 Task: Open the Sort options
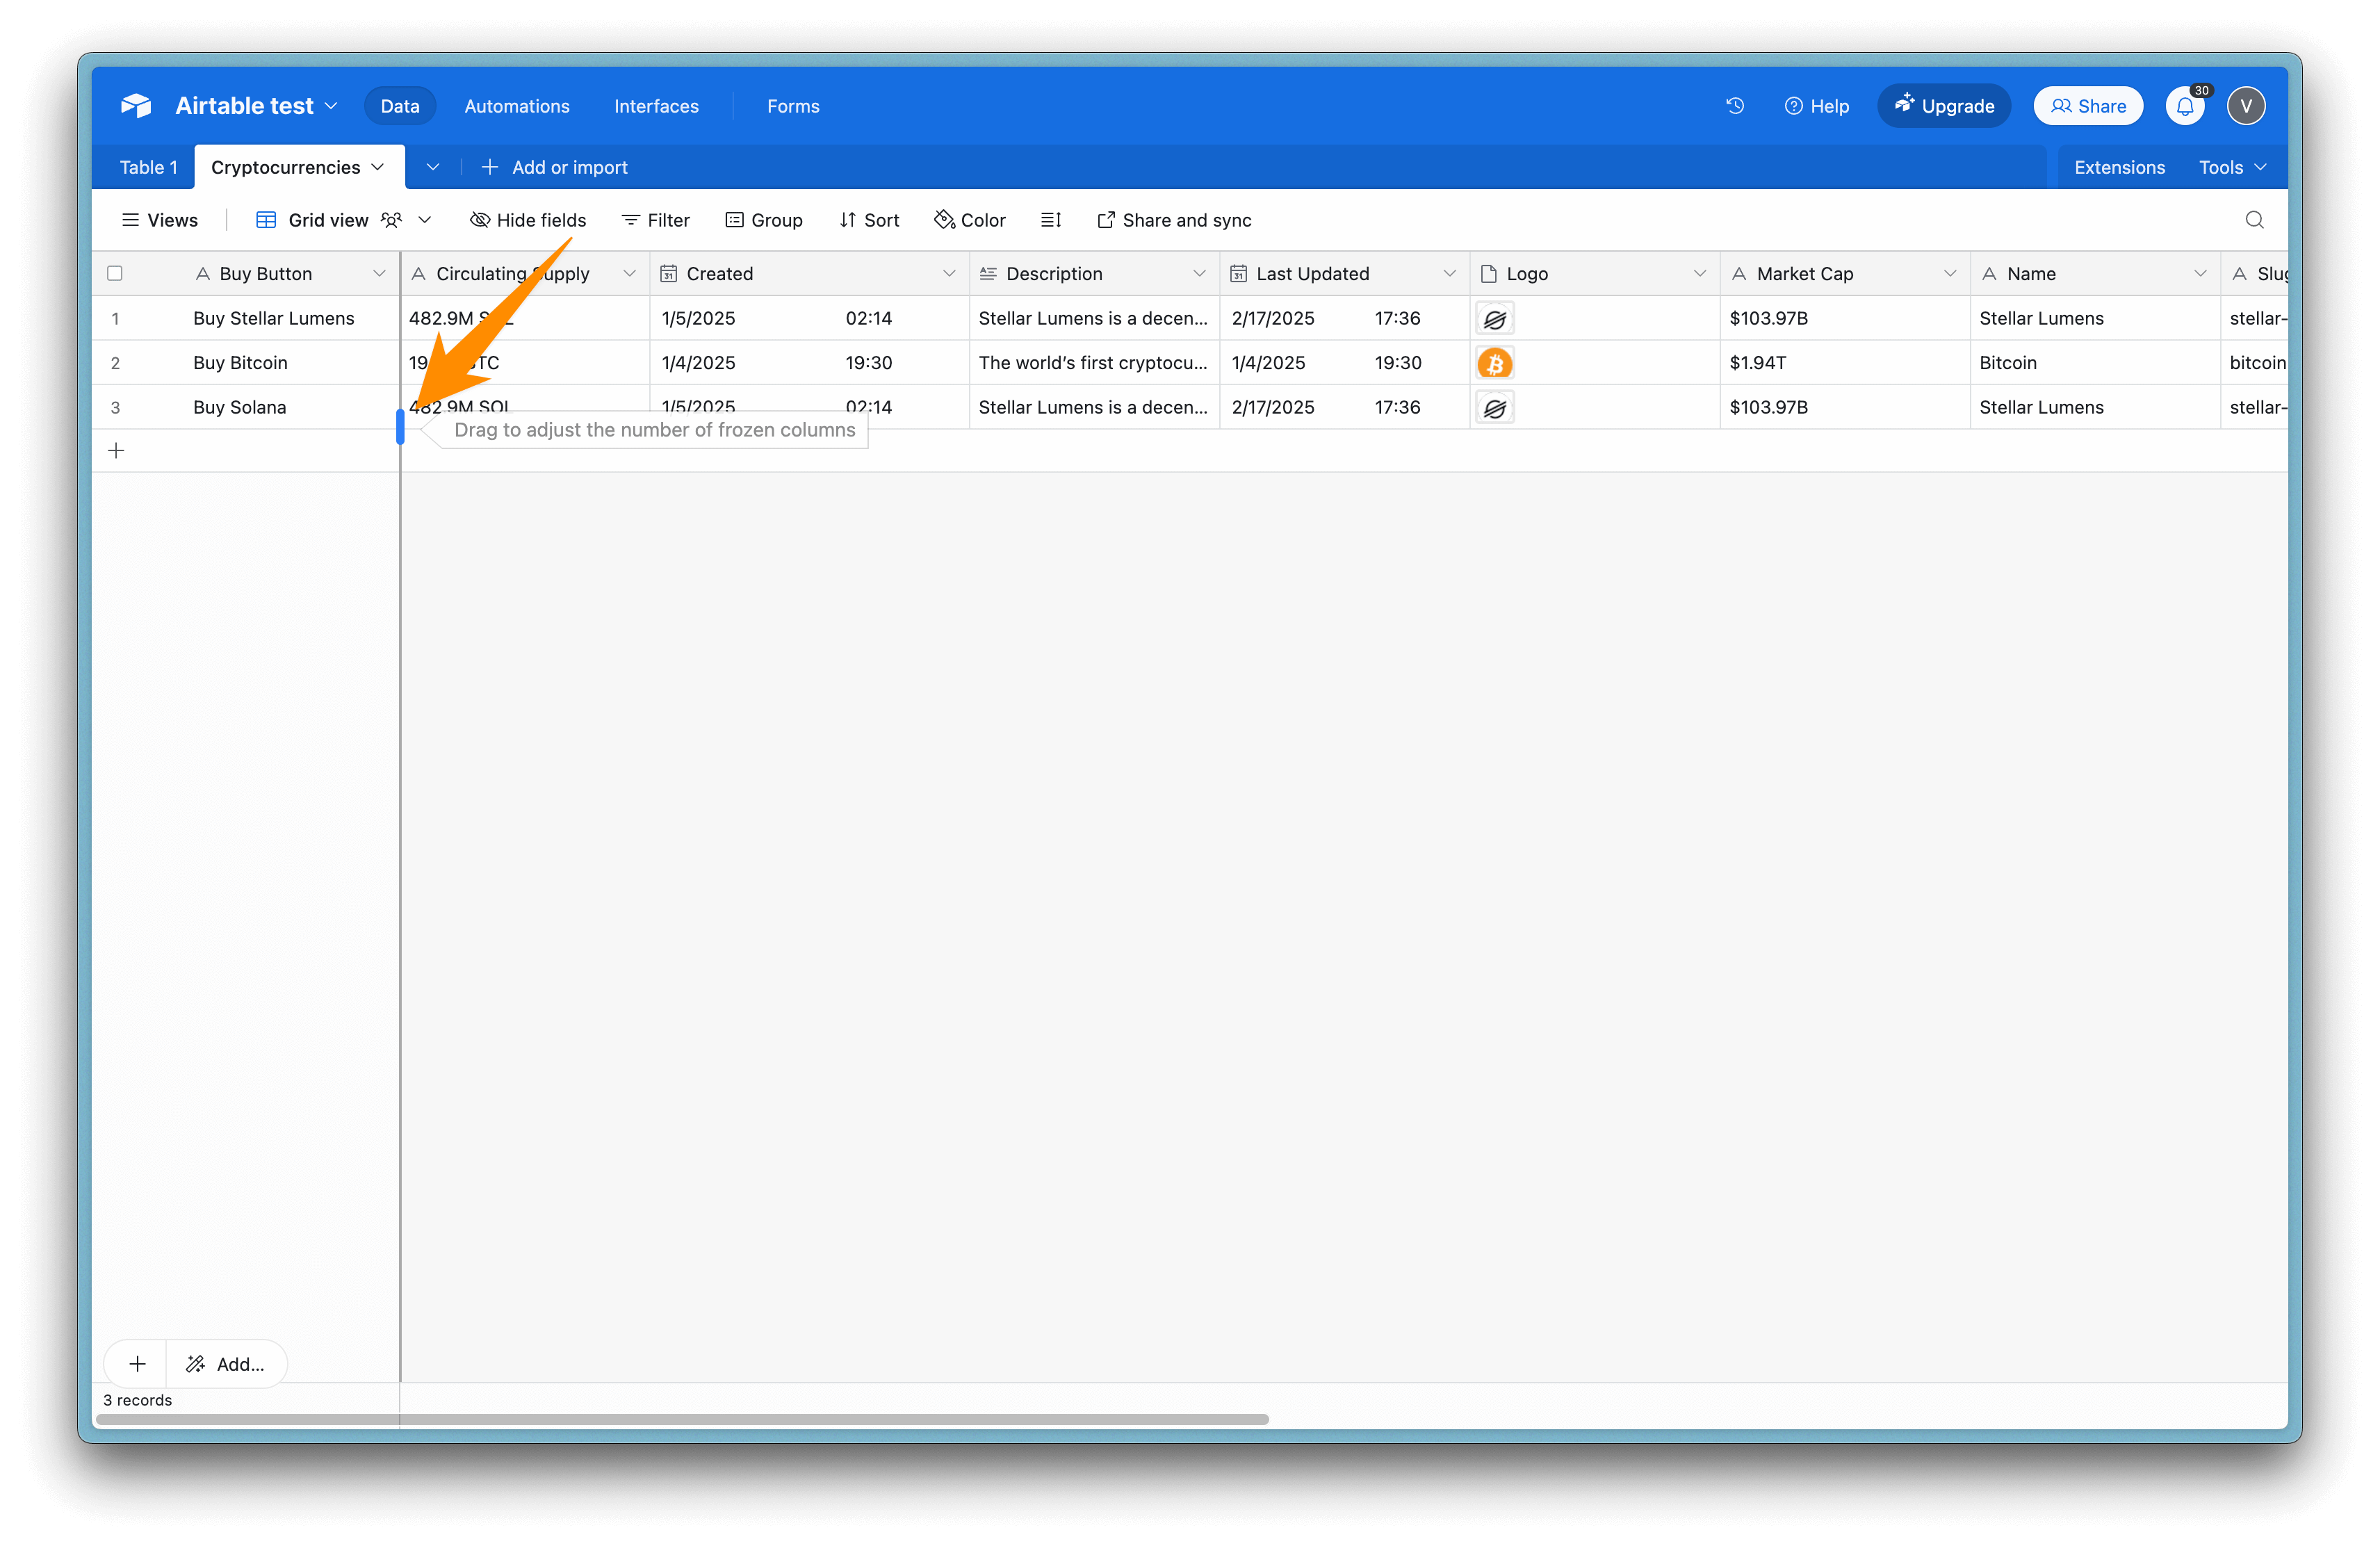coord(869,220)
